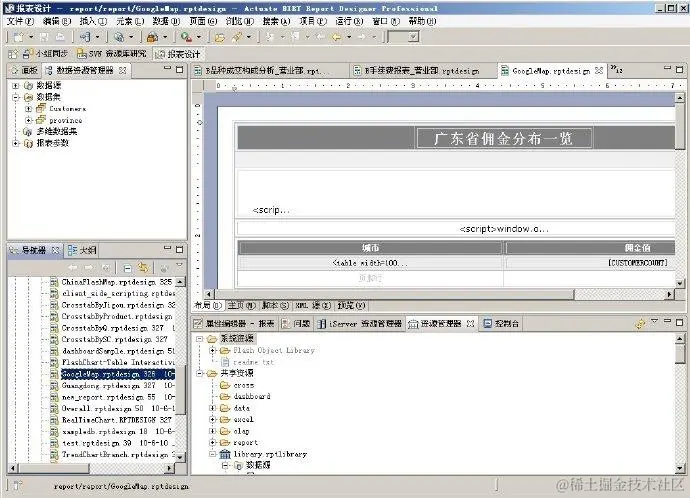The image size is (690, 498).
Task: Switch to the SVN 资源库研究 perspective
Action: 112,54
